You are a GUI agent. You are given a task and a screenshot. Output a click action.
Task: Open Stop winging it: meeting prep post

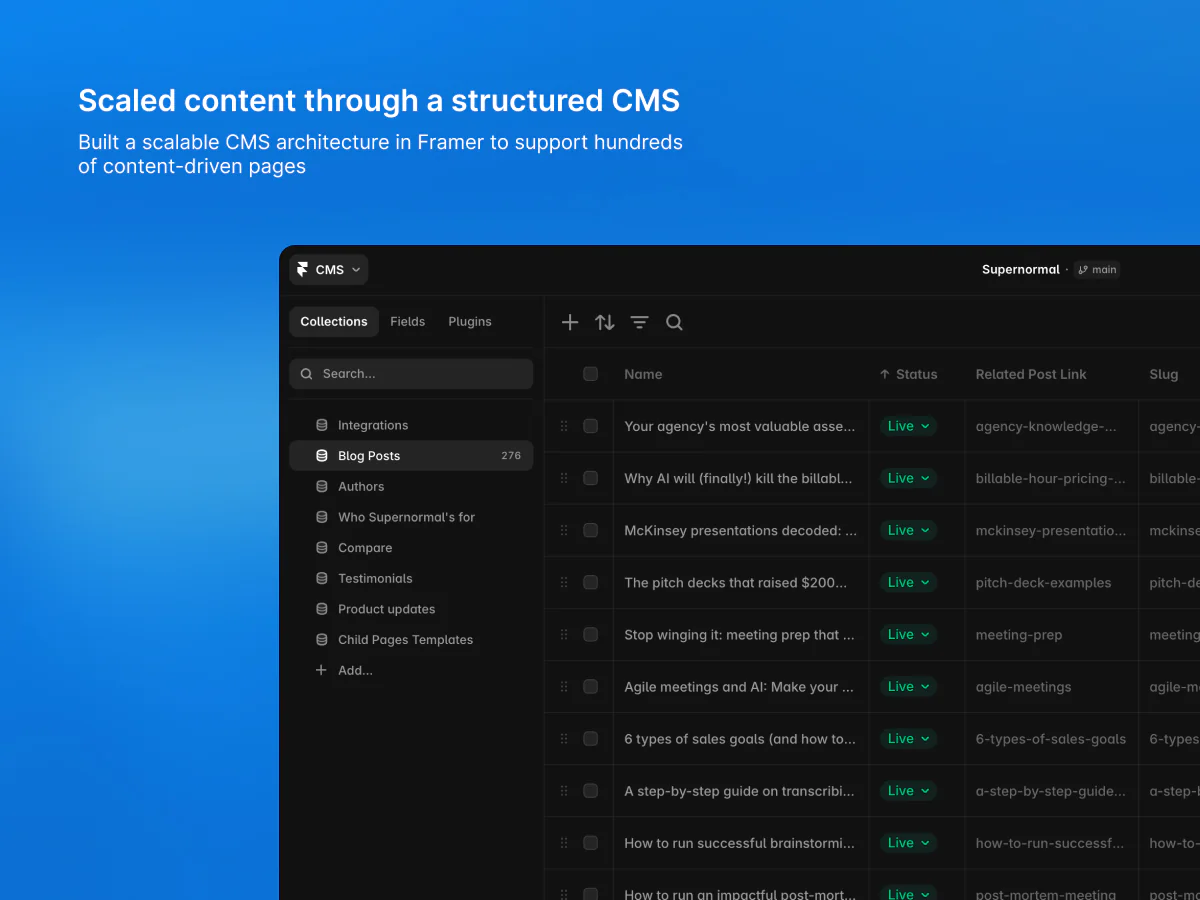[x=740, y=634]
